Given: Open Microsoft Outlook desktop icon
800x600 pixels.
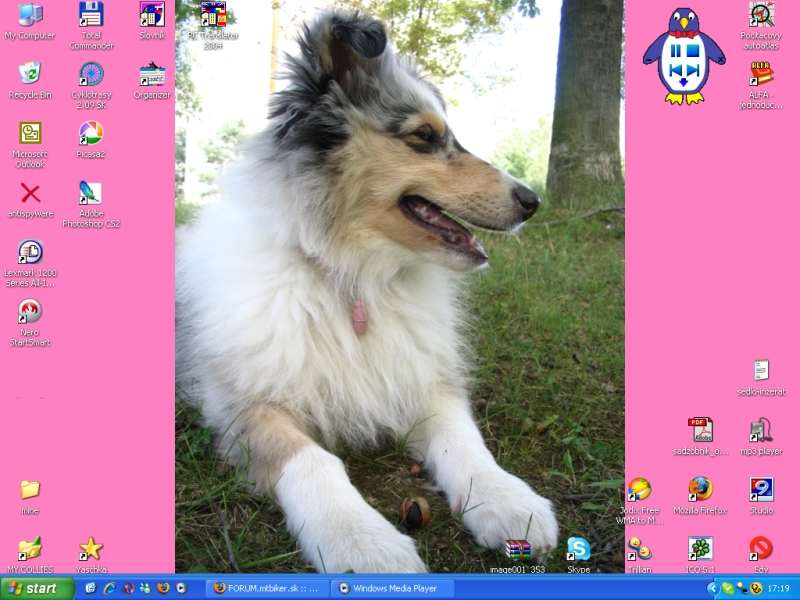Looking at the screenshot, I should point(30,133).
